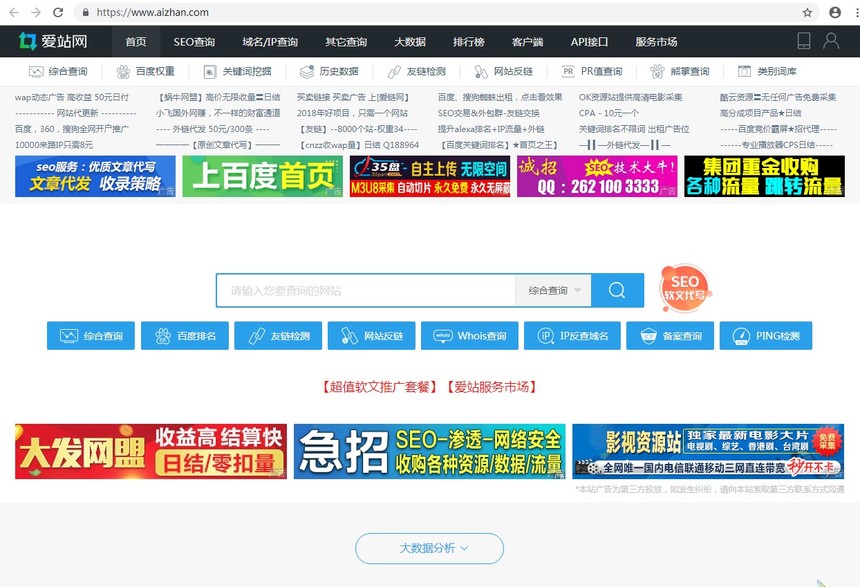Click the blue 友链检测 button below search
The width and height of the screenshot is (860, 587).
(x=278, y=336)
